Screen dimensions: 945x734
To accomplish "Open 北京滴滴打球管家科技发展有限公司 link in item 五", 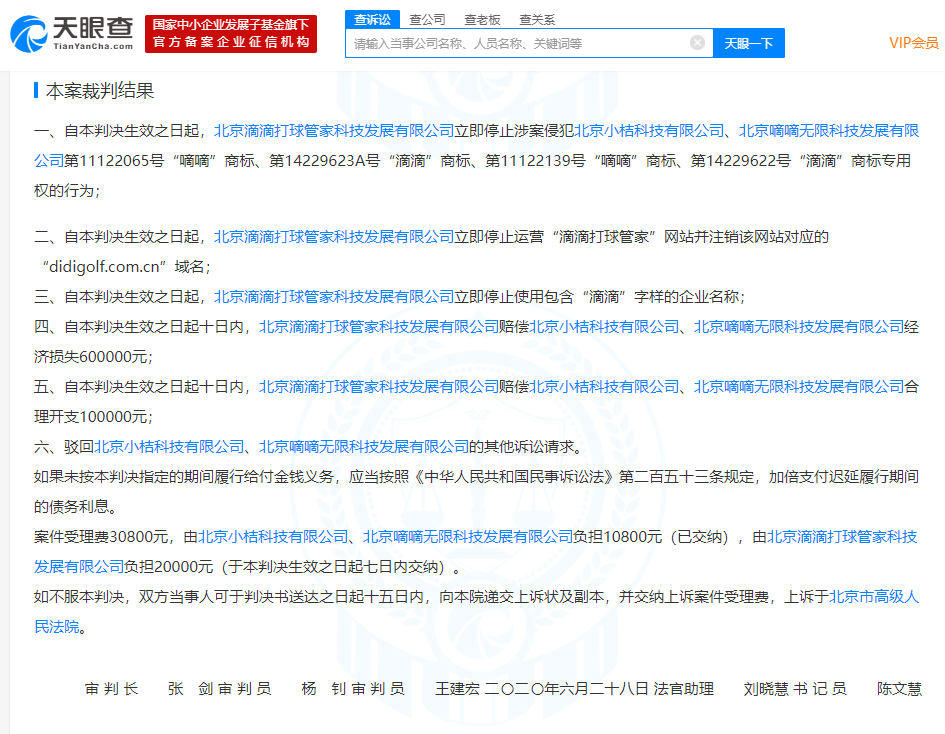I will [379, 386].
